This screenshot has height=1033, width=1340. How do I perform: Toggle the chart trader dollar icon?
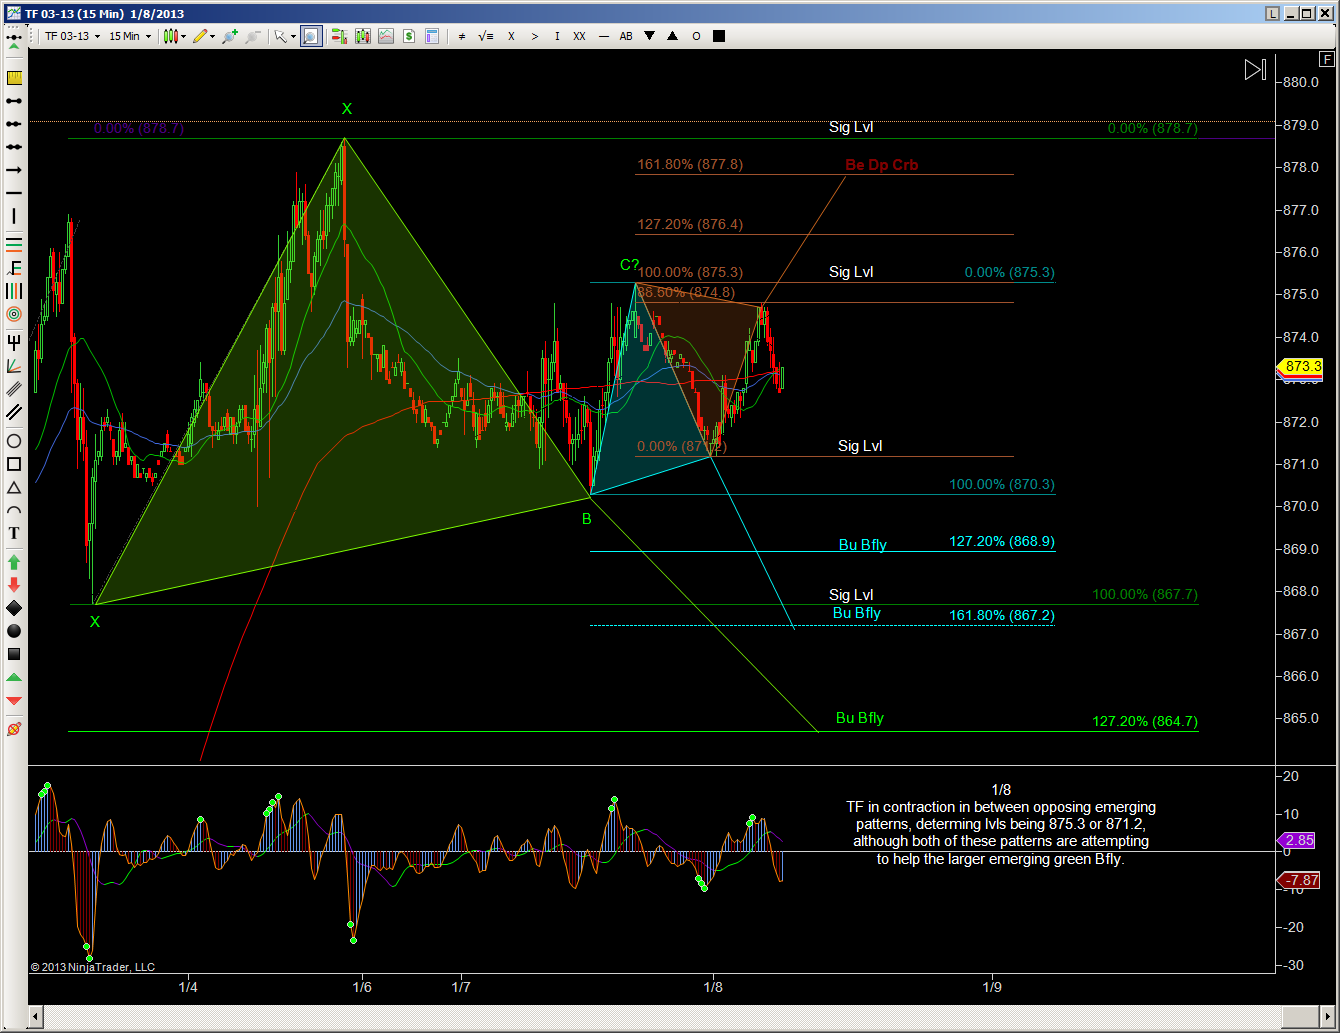pyautogui.click(x=409, y=36)
